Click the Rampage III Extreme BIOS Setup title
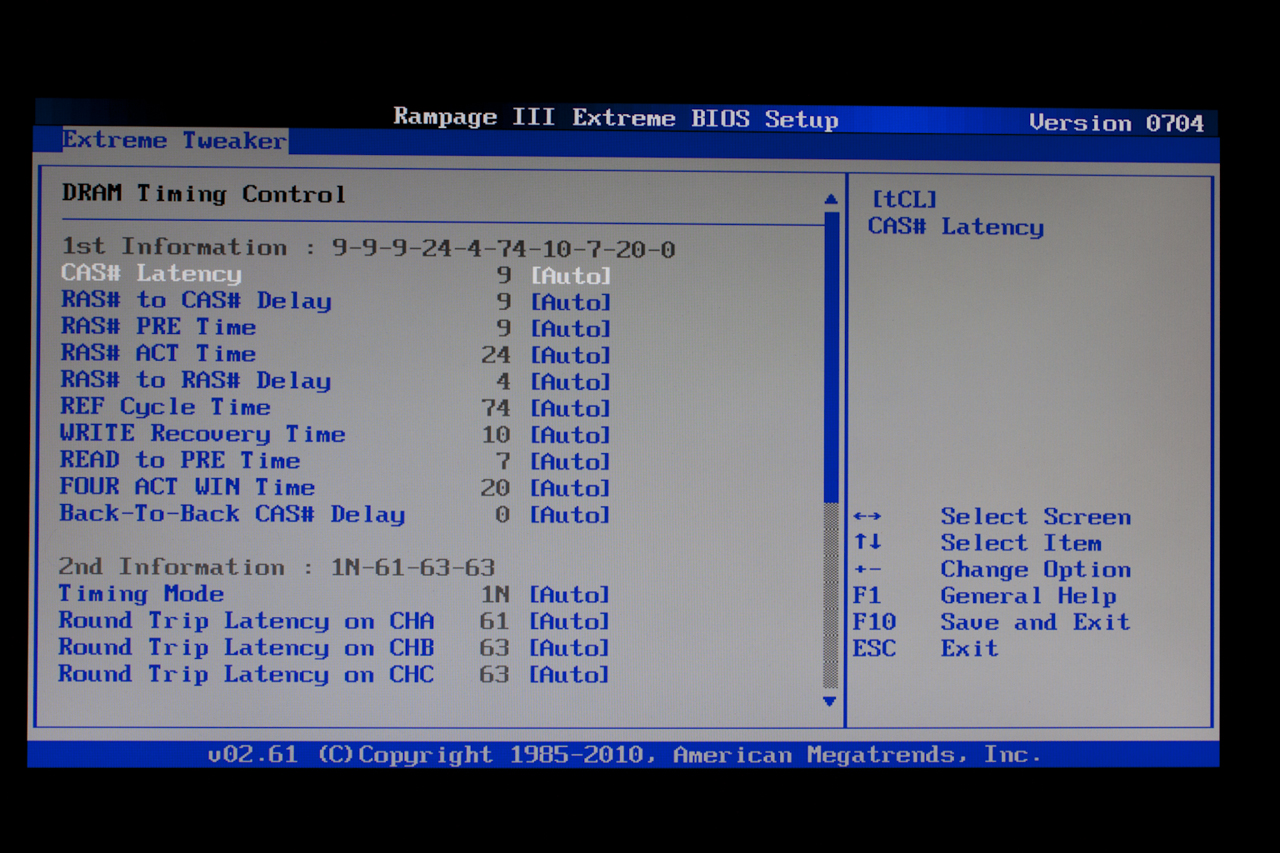1280x853 pixels. tap(616, 118)
